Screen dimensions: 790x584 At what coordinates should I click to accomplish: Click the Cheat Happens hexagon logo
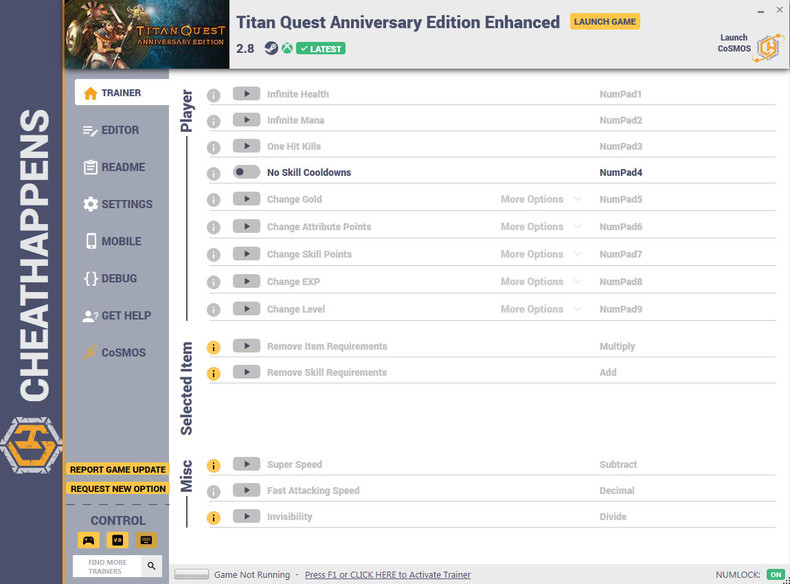pyautogui.click(x=31, y=445)
